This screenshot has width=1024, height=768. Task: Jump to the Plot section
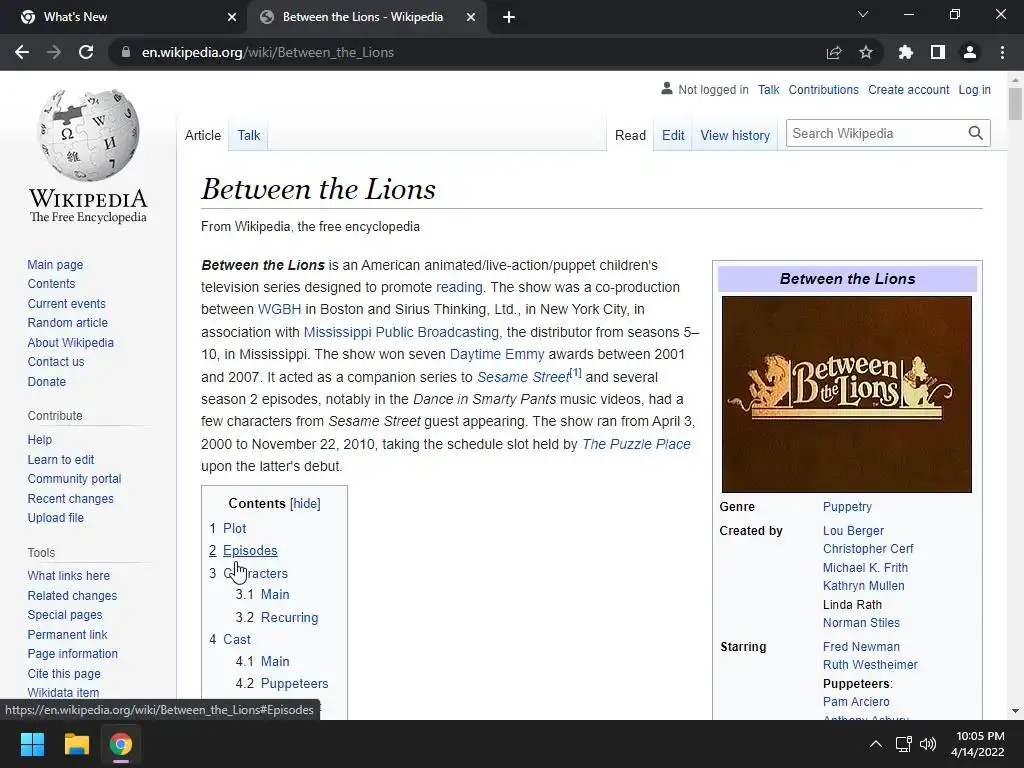[x=234, y=528]
